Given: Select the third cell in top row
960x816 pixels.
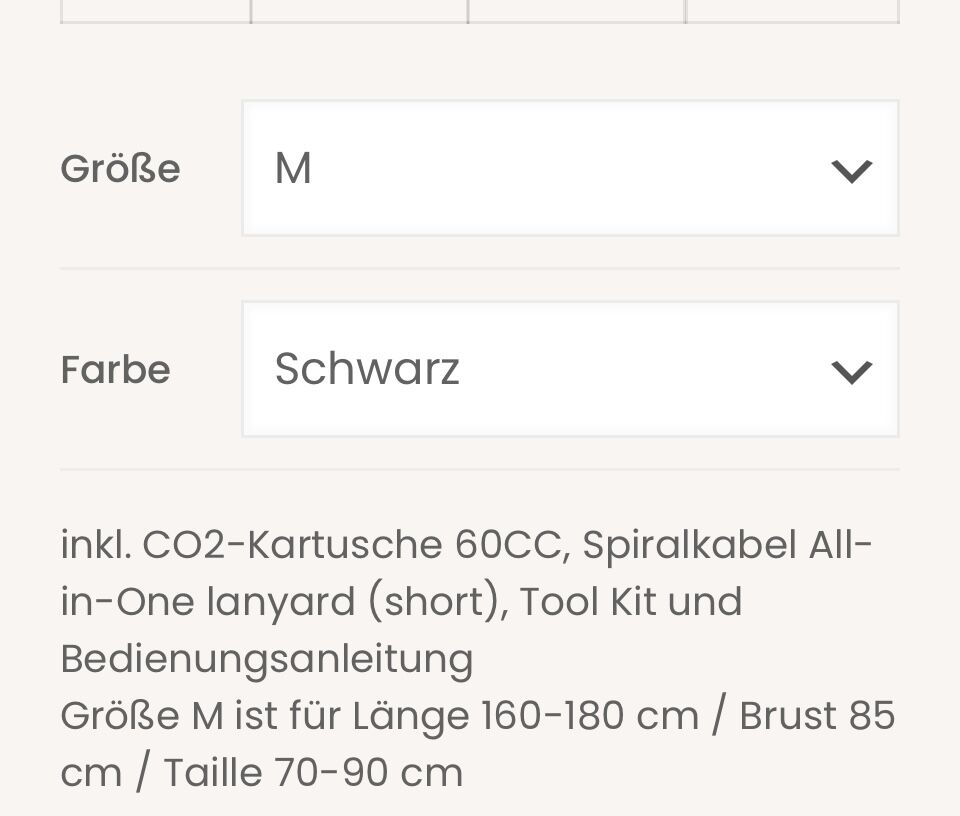Looking at the screenshot, I should point(576,10).
